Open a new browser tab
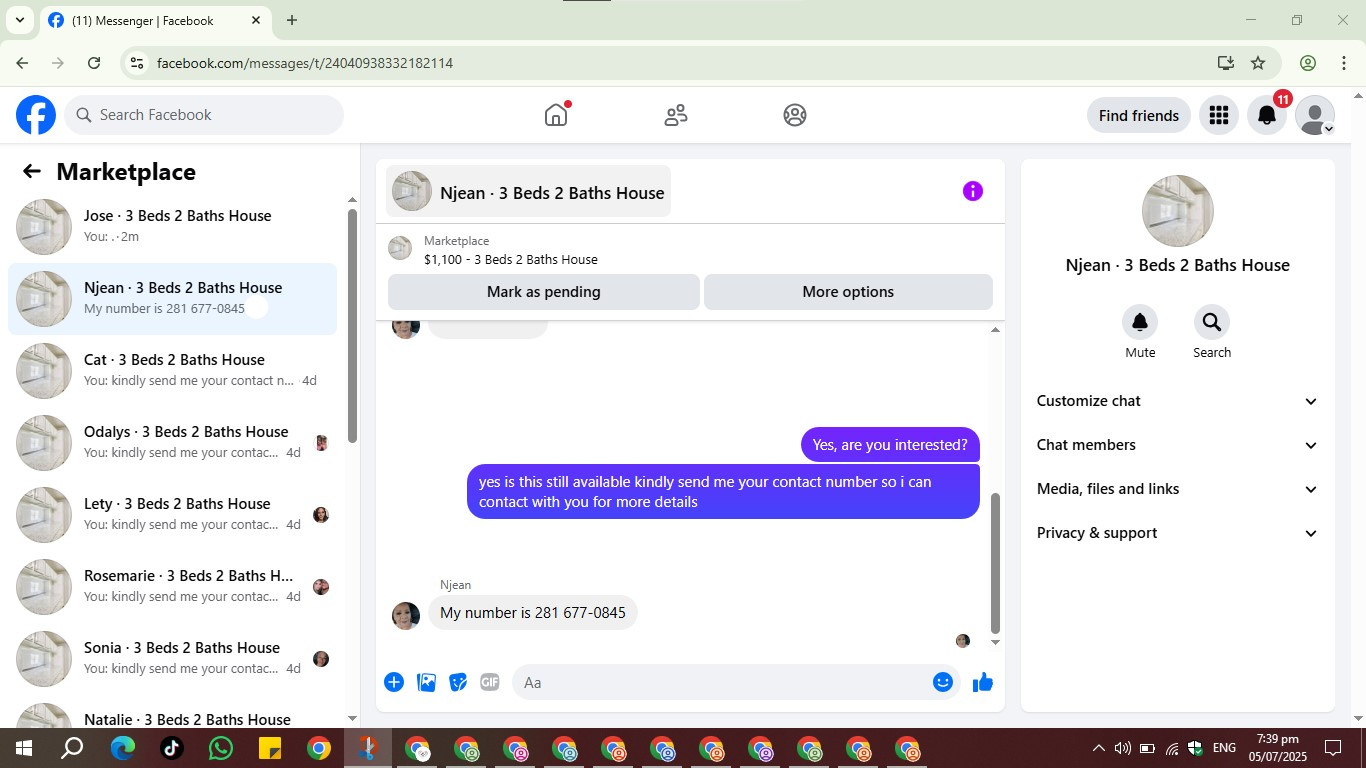Viewport: 1366px width, 768px height. 292,20
